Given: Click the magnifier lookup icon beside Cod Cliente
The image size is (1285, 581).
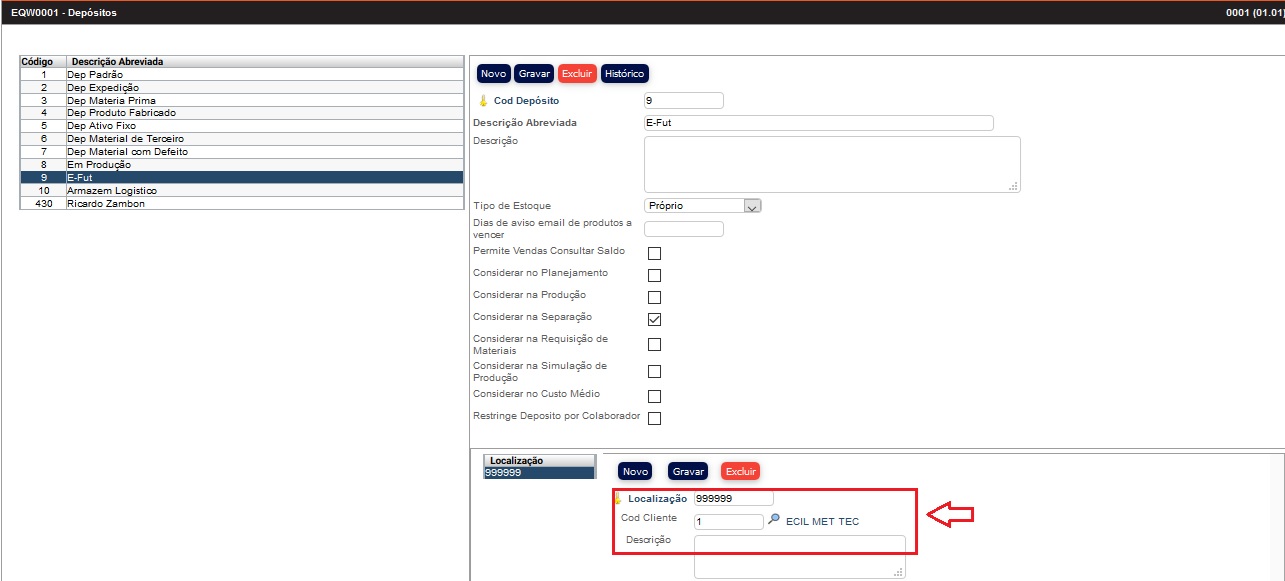Looking at the screenshot, I should click(x=774, y=520).
